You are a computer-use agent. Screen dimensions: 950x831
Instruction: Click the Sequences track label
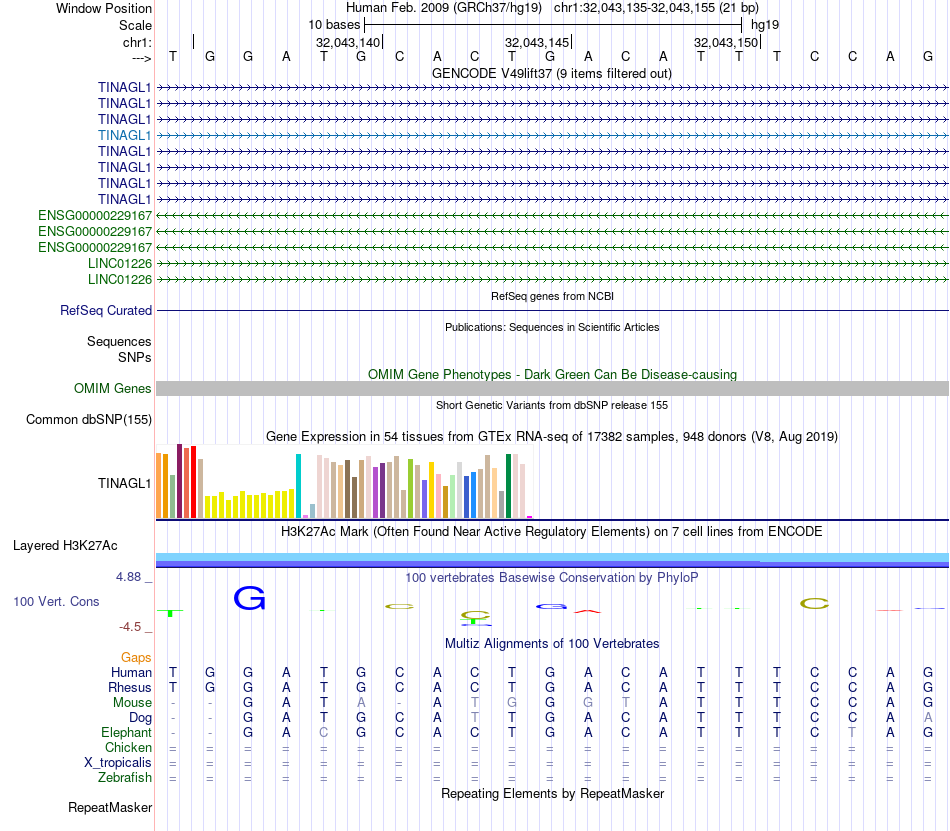tap(119, 341)
